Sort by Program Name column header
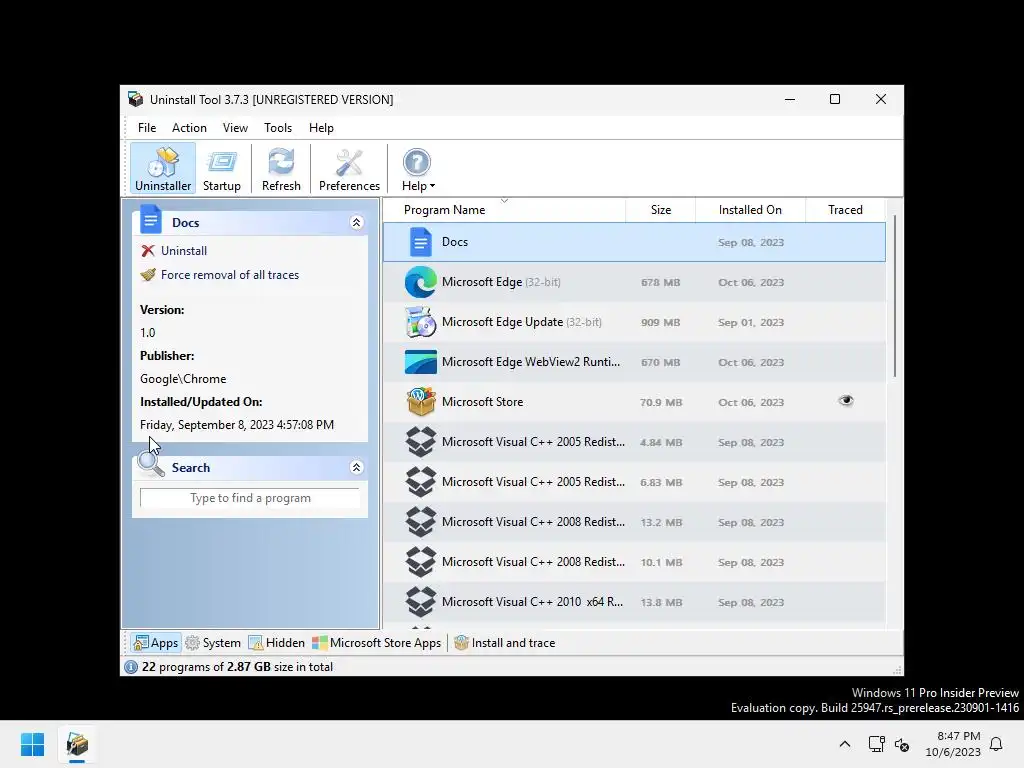This screenshot has width=1024, height=768. click(x=504, y=210)
